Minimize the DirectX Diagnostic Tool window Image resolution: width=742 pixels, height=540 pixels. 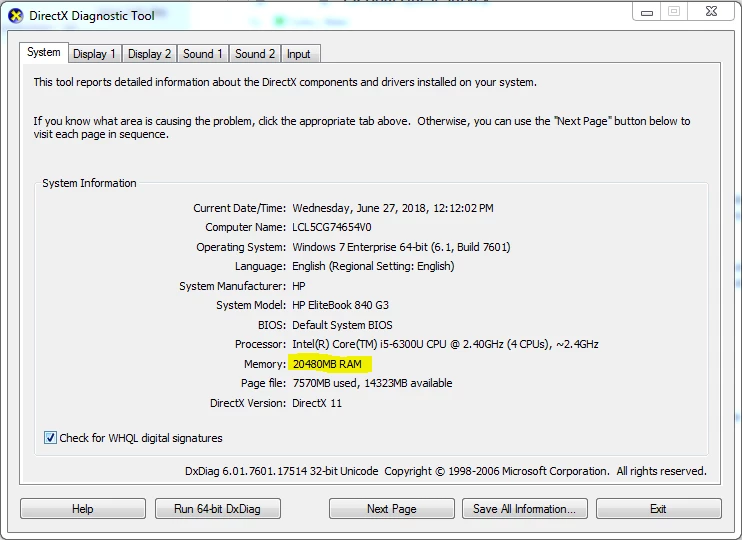(x=647, y=12)
